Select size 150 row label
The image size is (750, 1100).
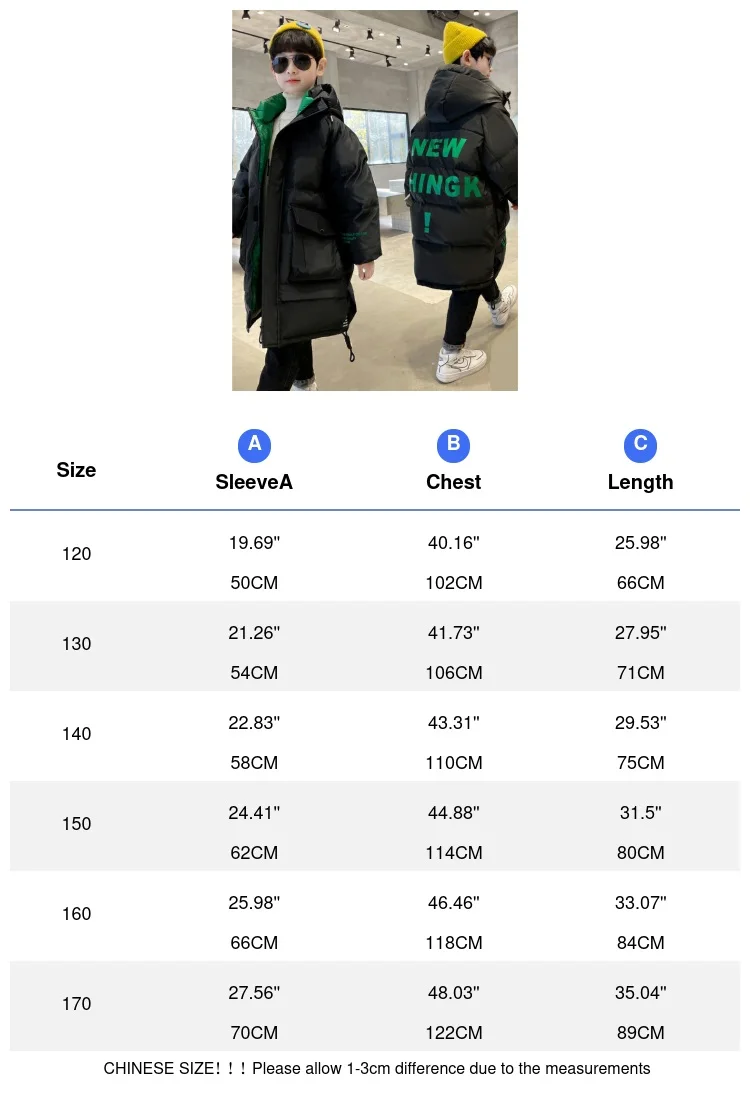[76, 824]
